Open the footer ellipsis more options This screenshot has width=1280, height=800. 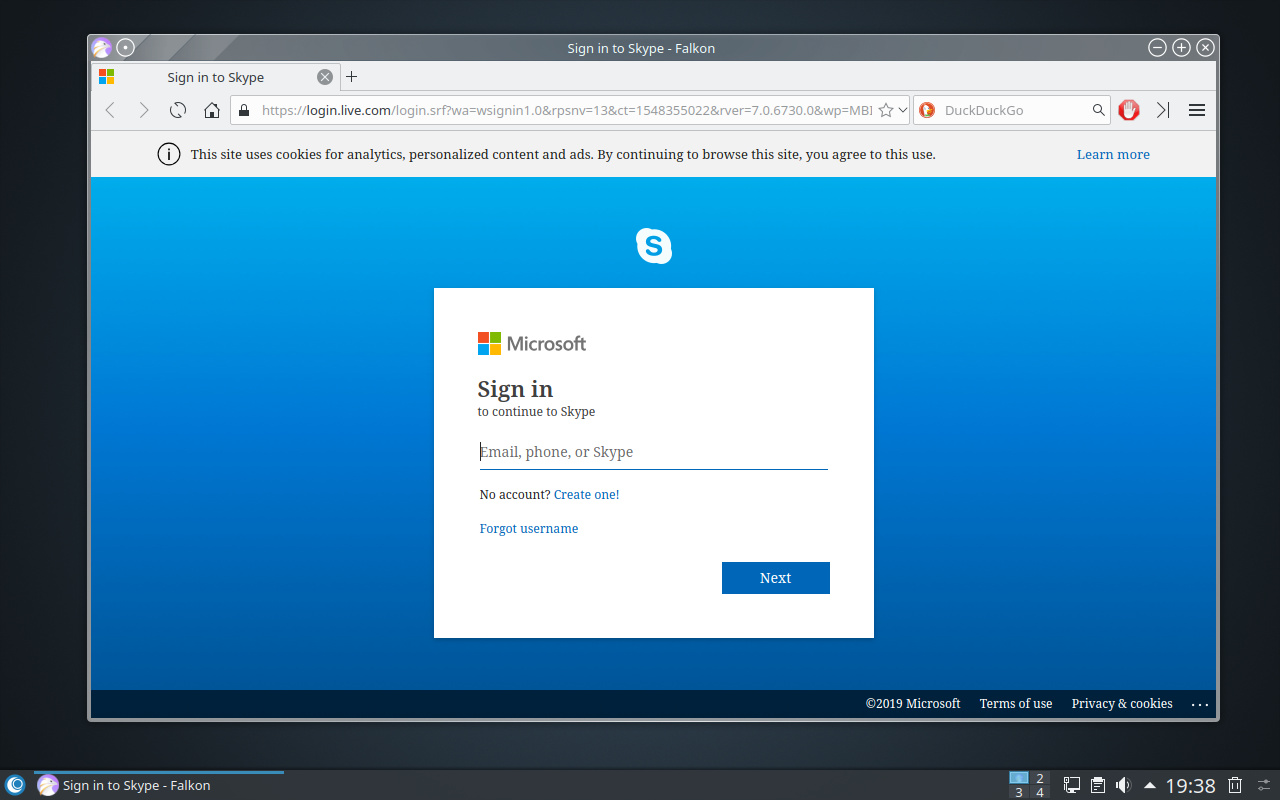tap(1200, 705)
